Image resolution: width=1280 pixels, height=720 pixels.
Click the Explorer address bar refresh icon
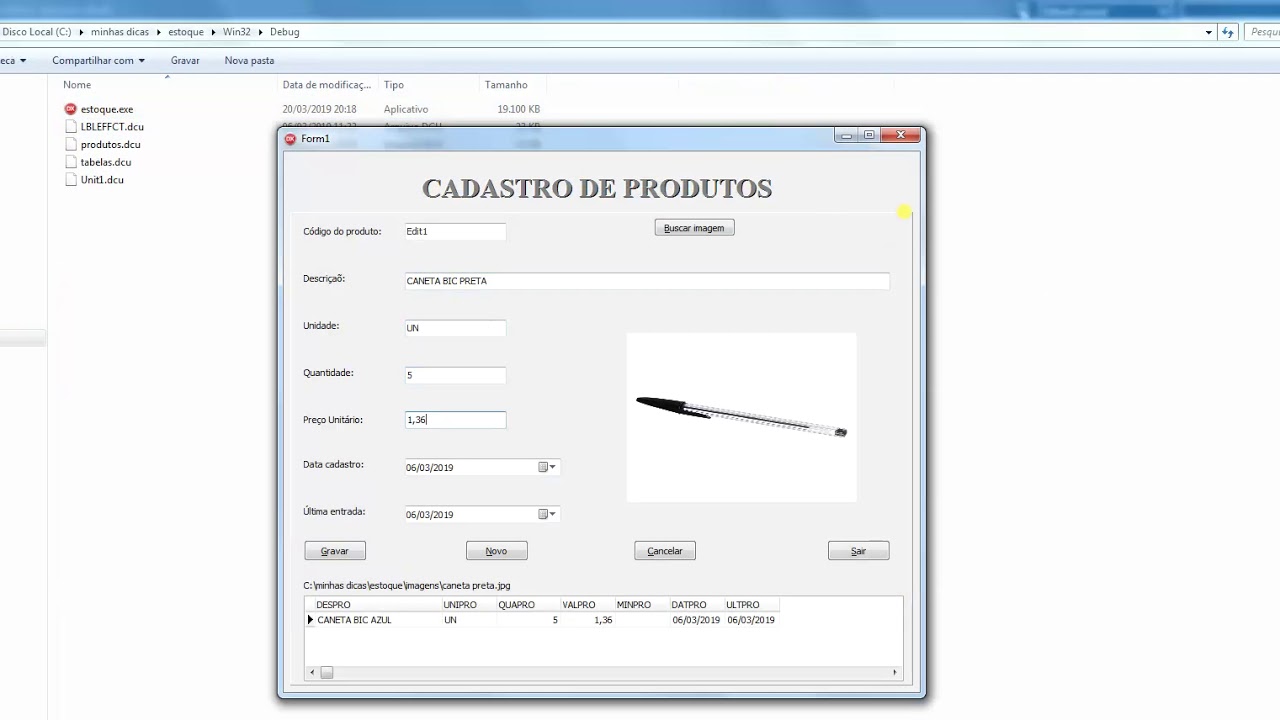1228,32
